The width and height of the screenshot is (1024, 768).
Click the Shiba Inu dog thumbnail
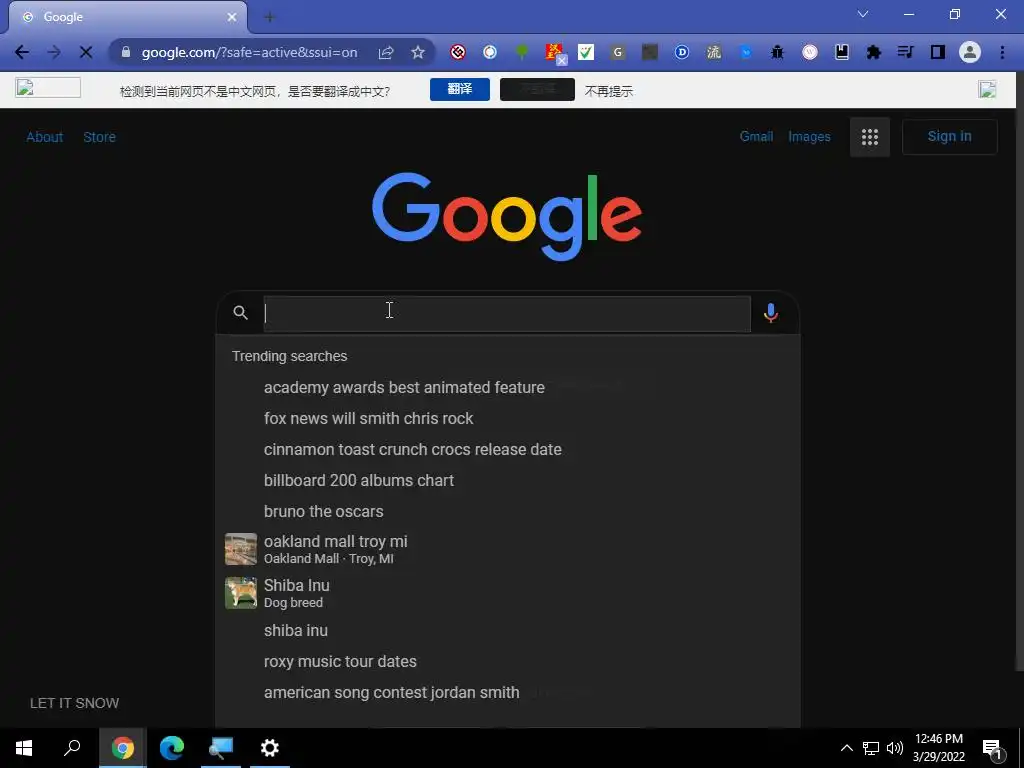click(x=241, y=593)
